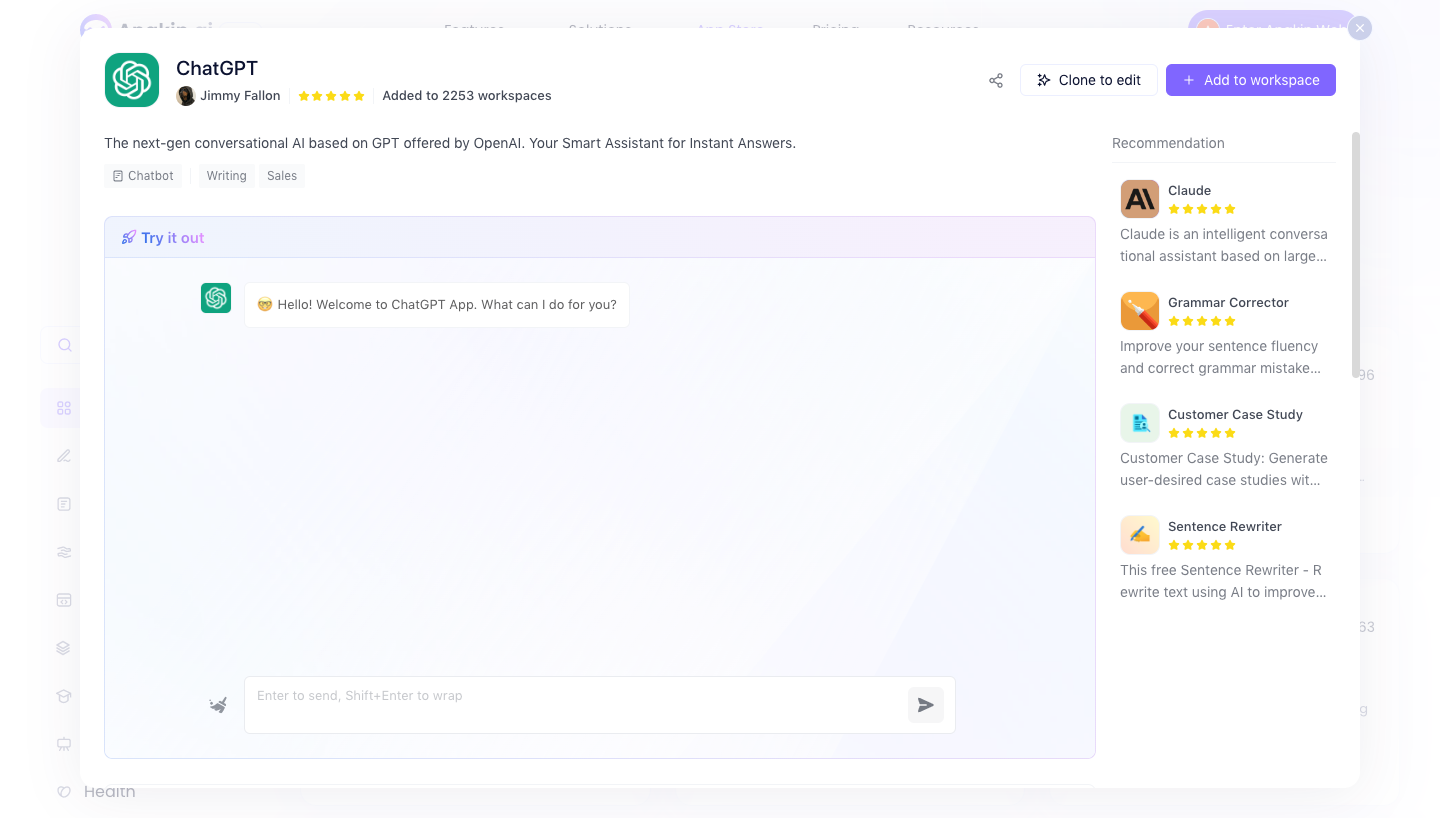Add ChatGPT to workspace

1251,80
